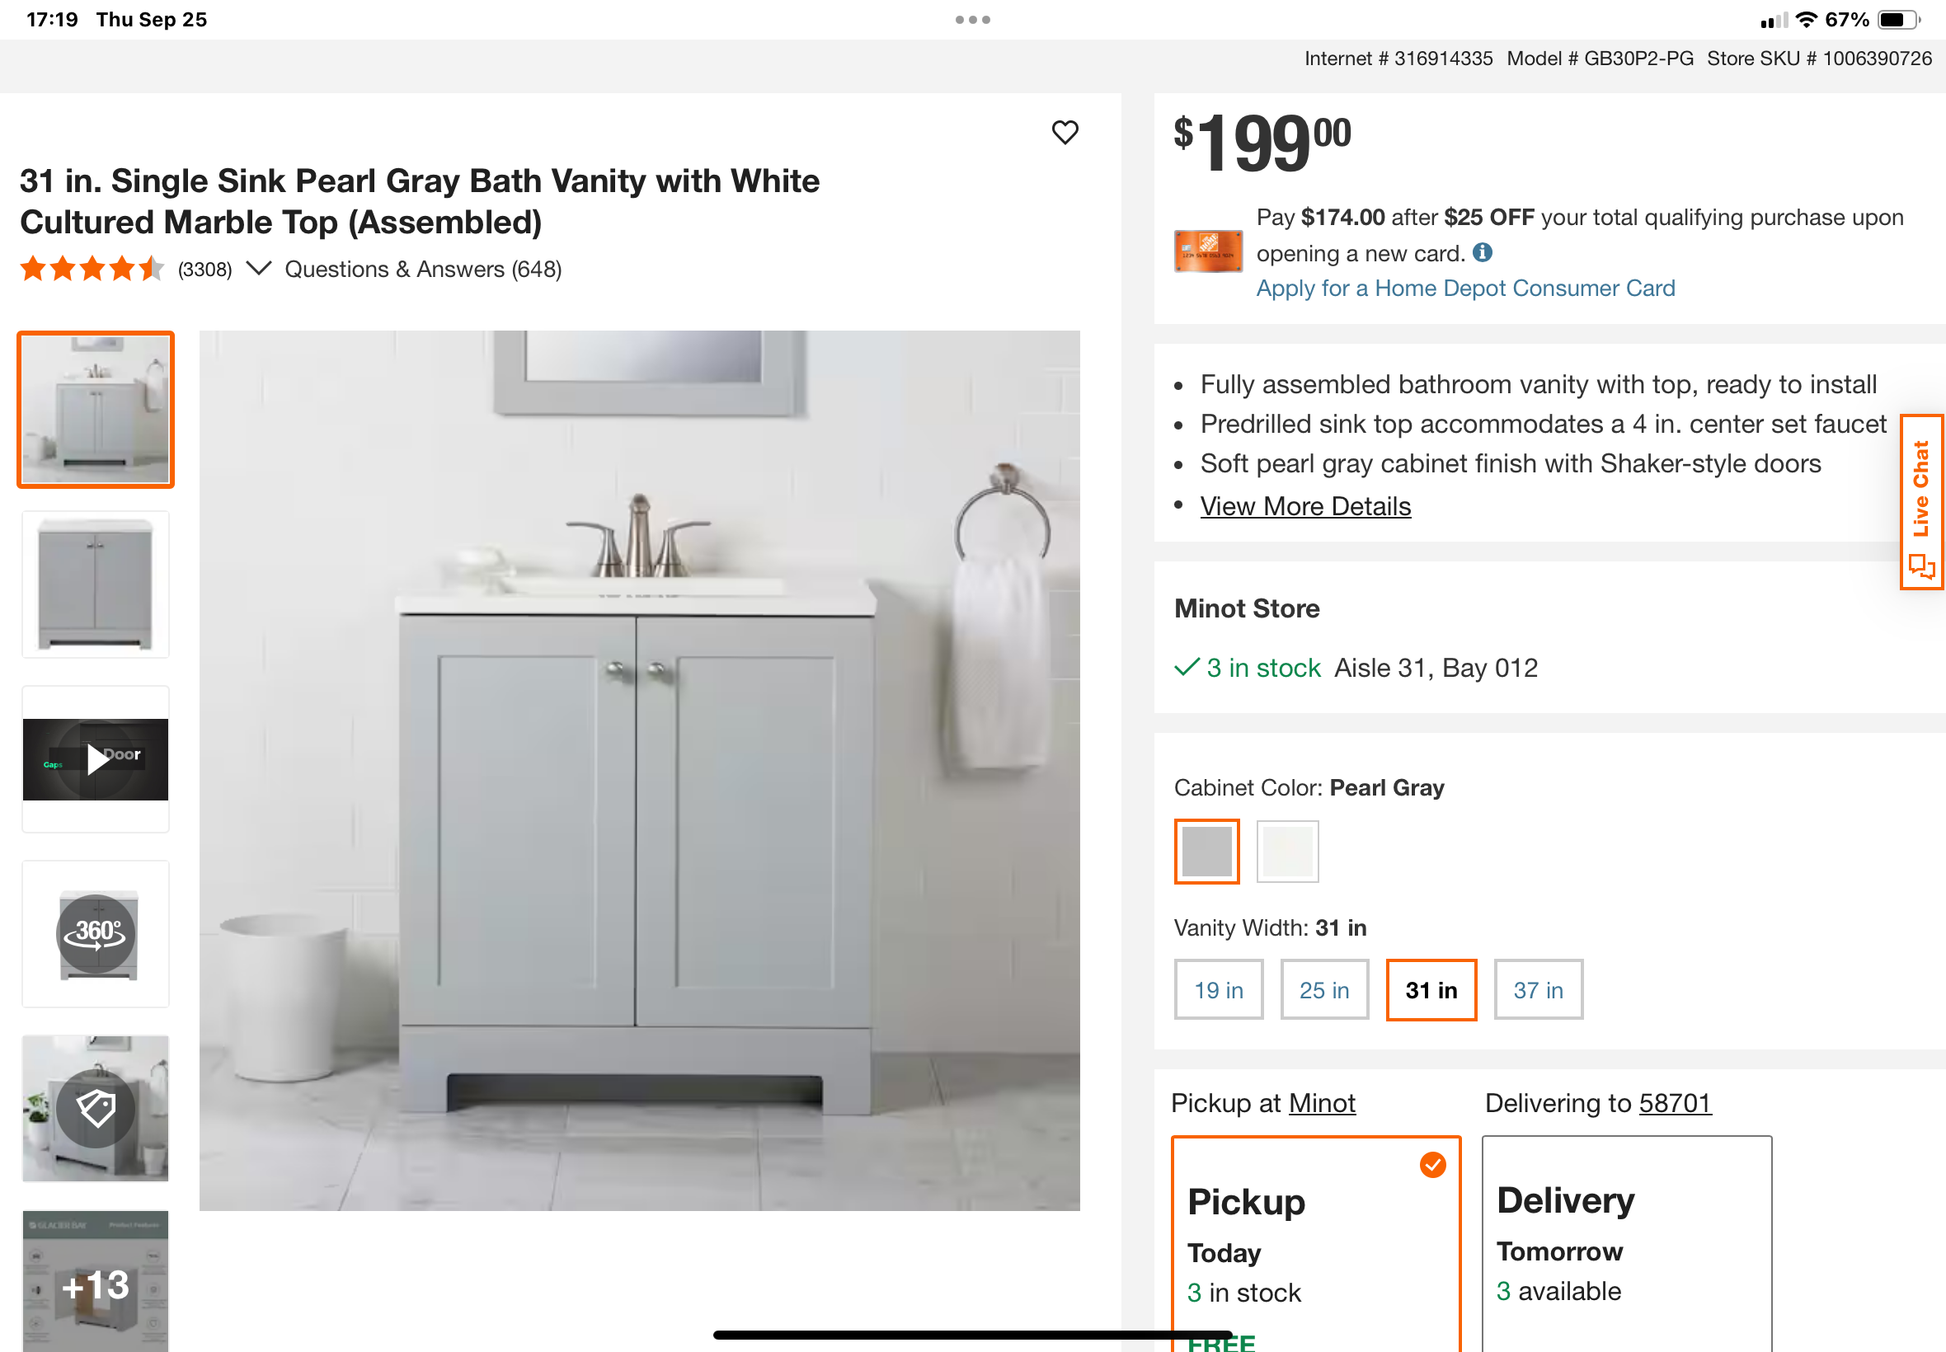Choose the 37 in vanity width
The height and width of the screenshot is (1352, 1946).
tap(1538, 990)
